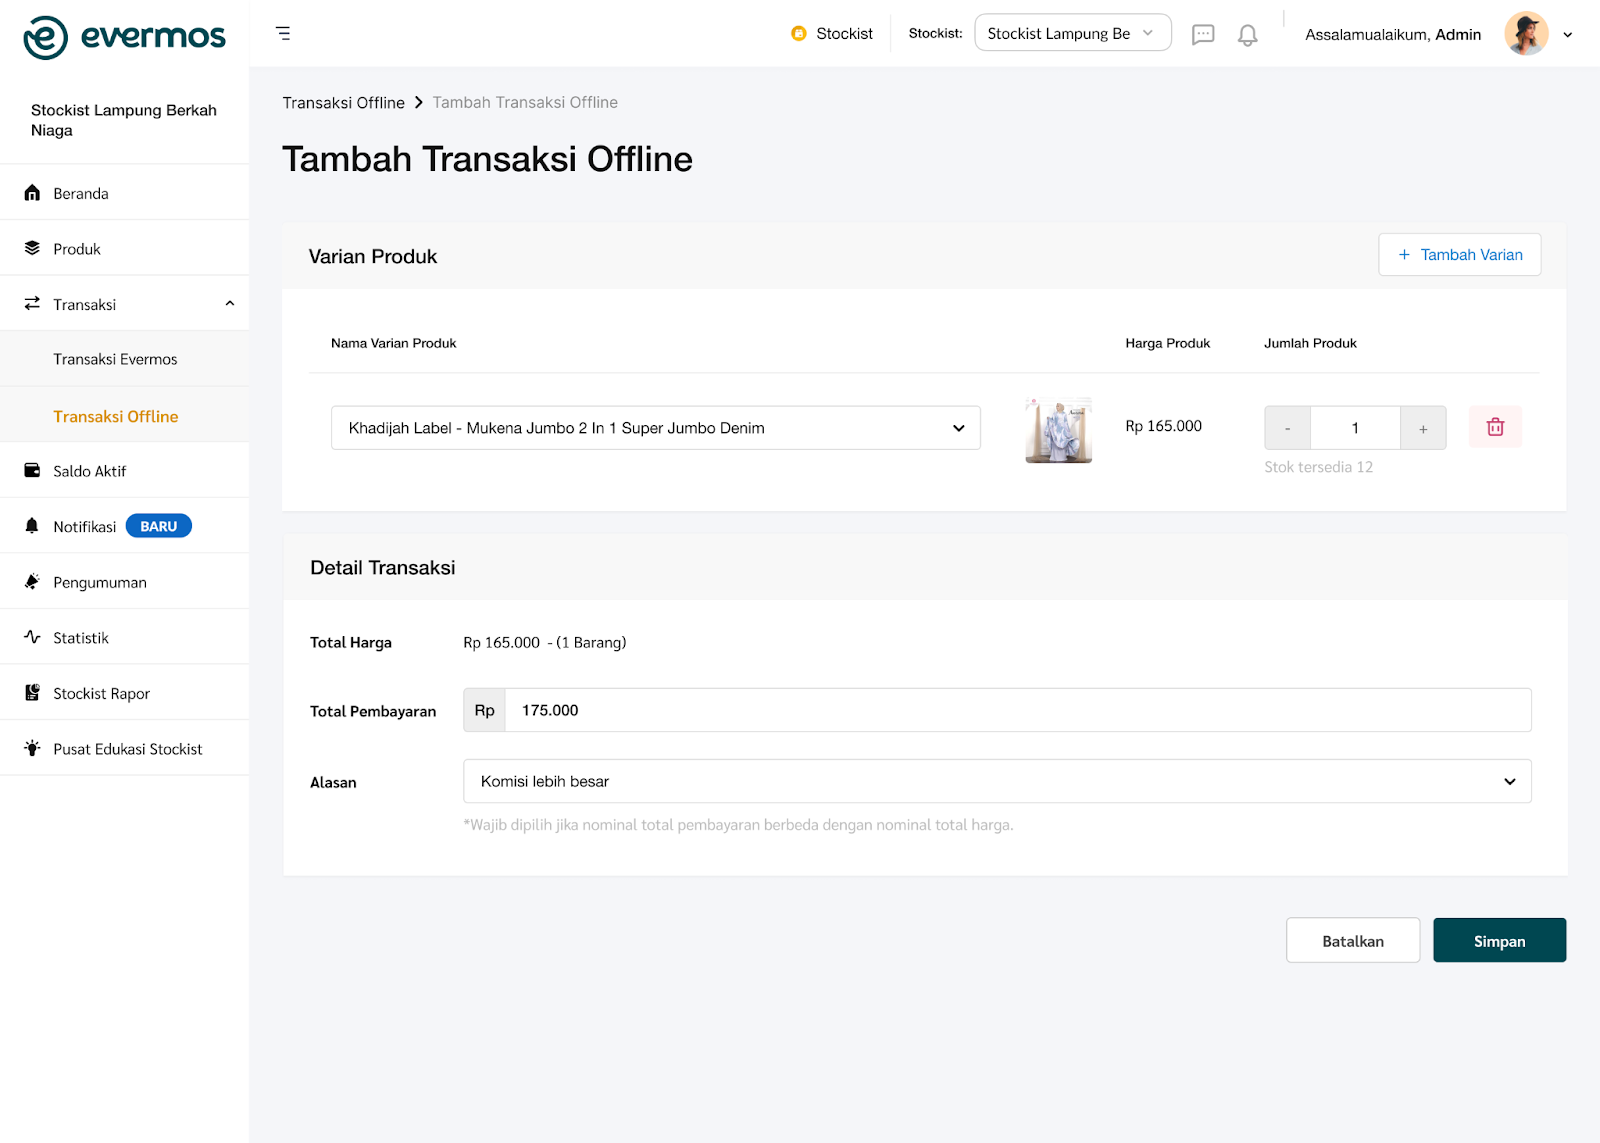Click the Pusat Edukasi Stockist lightbulb icon
The image size is (1600, 1143).
tap(31, 748)
